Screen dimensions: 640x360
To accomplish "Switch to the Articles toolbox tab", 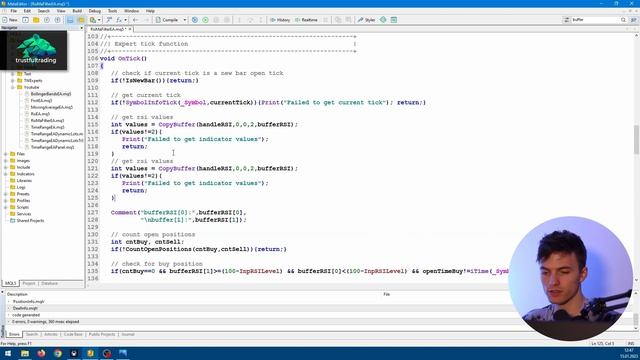I will tap(51, 334).
